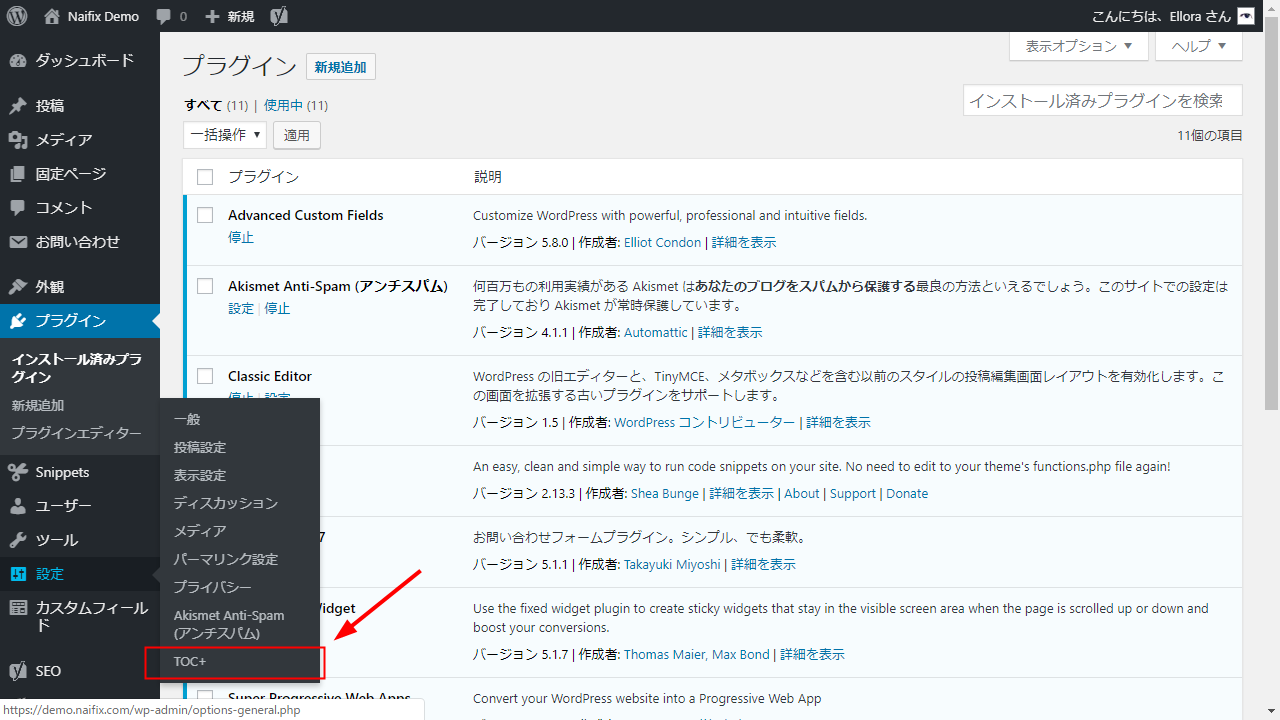Click the コメント bubble icon in sidebar
The width and height of the screenshot is (1280, 720).
18,208
